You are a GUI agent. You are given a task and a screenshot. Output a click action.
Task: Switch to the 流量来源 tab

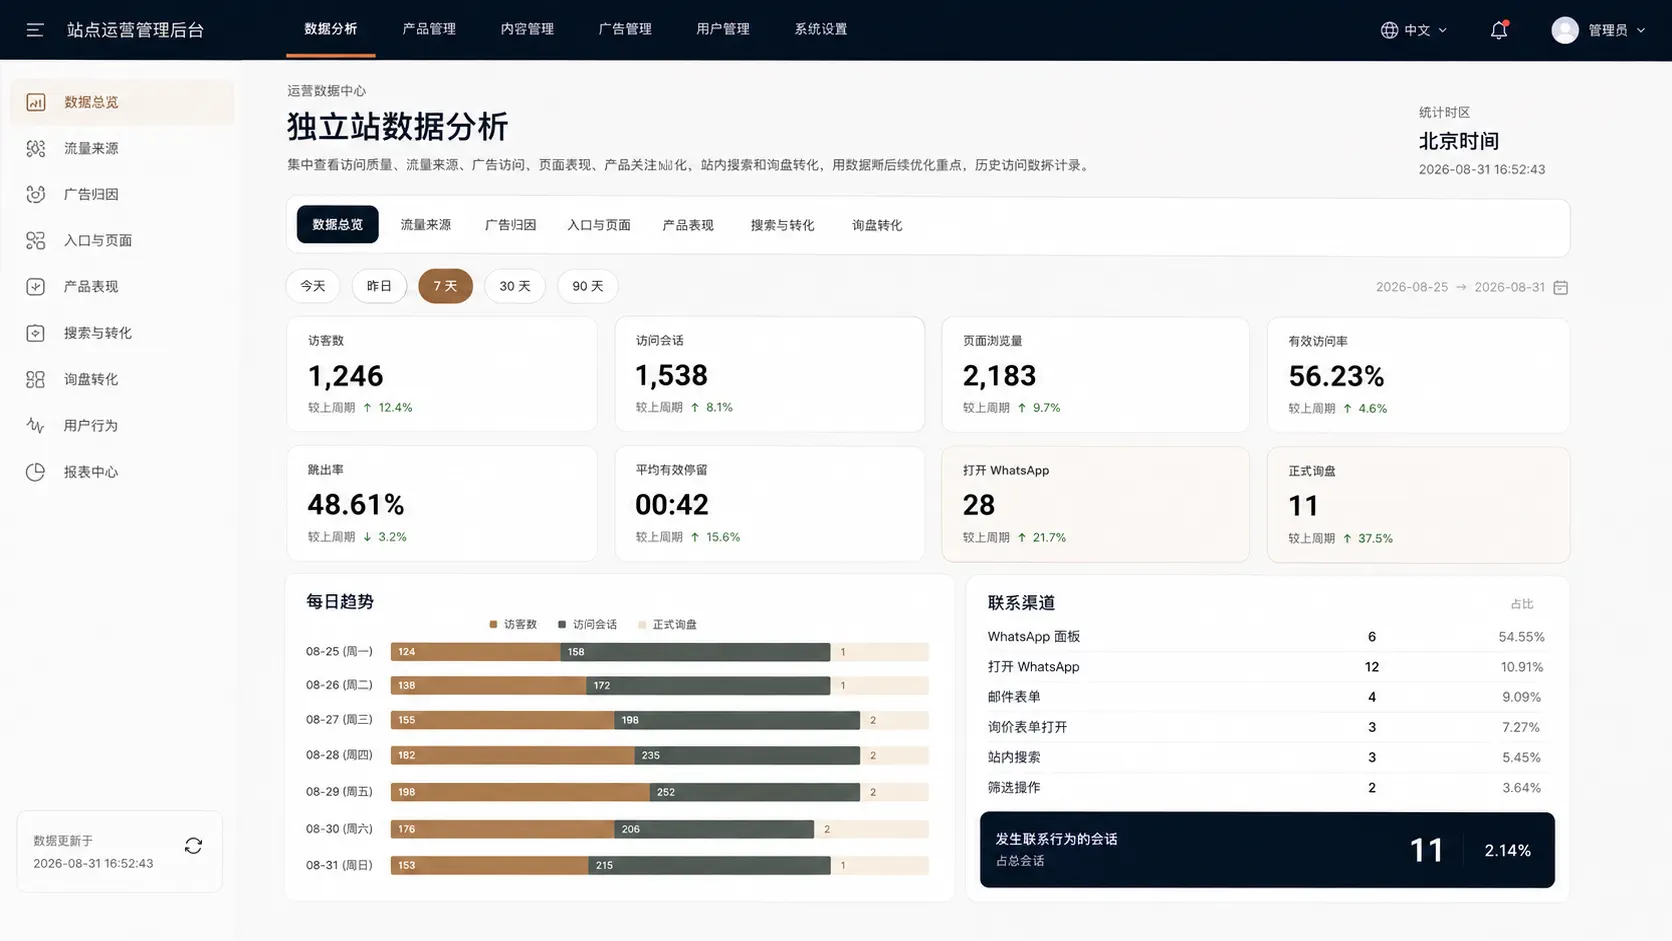426,225
